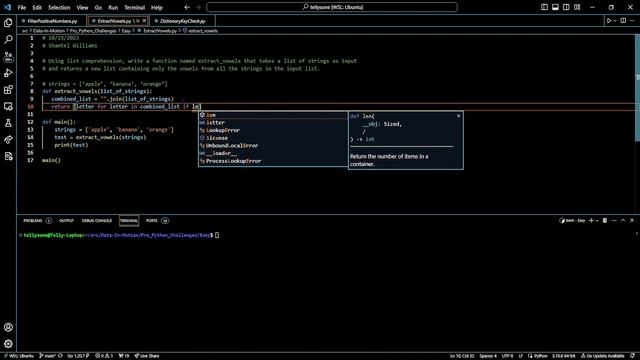Open notifications bell in status bar
Screen dimensions: 640x360
[x=632, y=356]
